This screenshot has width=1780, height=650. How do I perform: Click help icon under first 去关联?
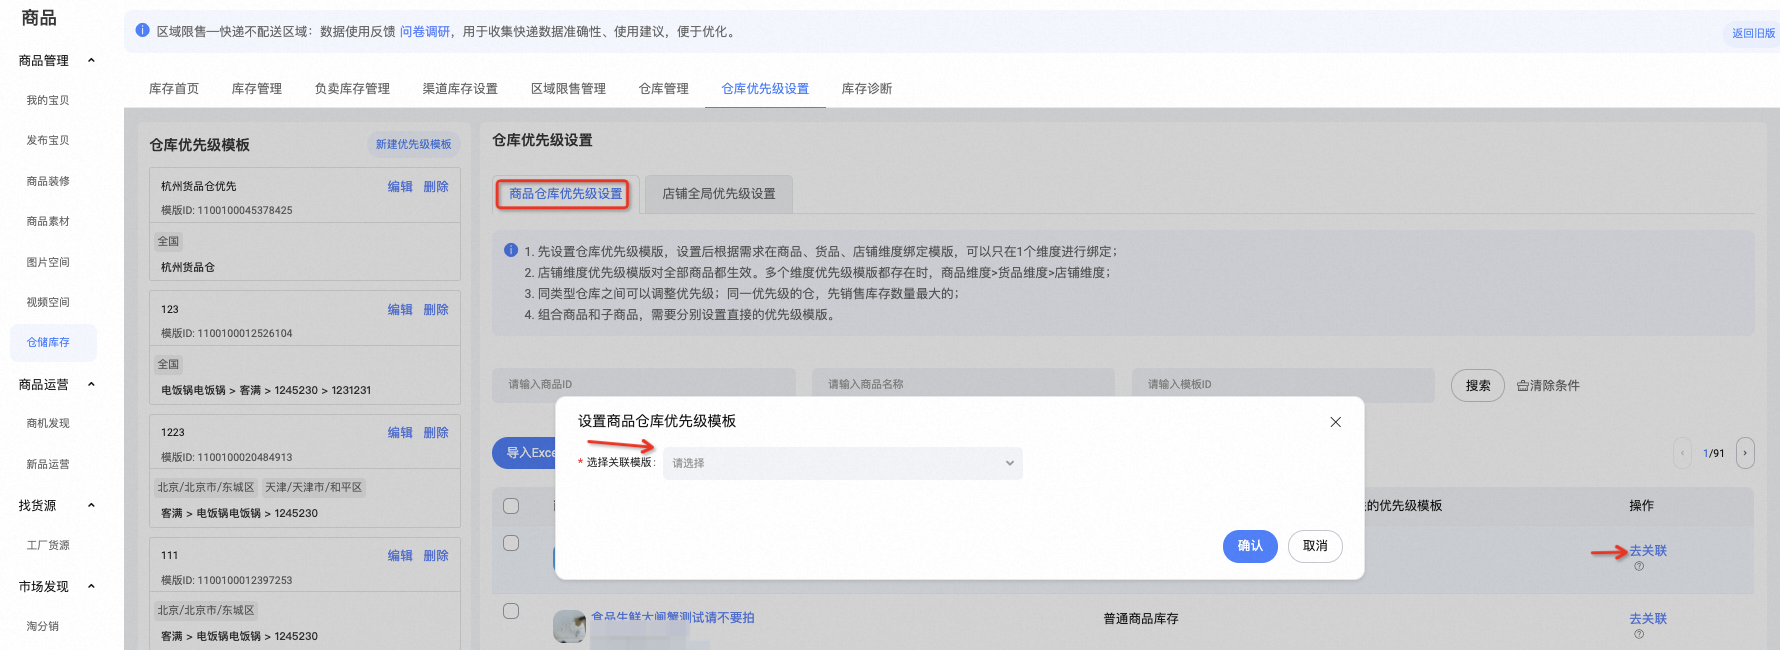click(x=1639, y=566)
